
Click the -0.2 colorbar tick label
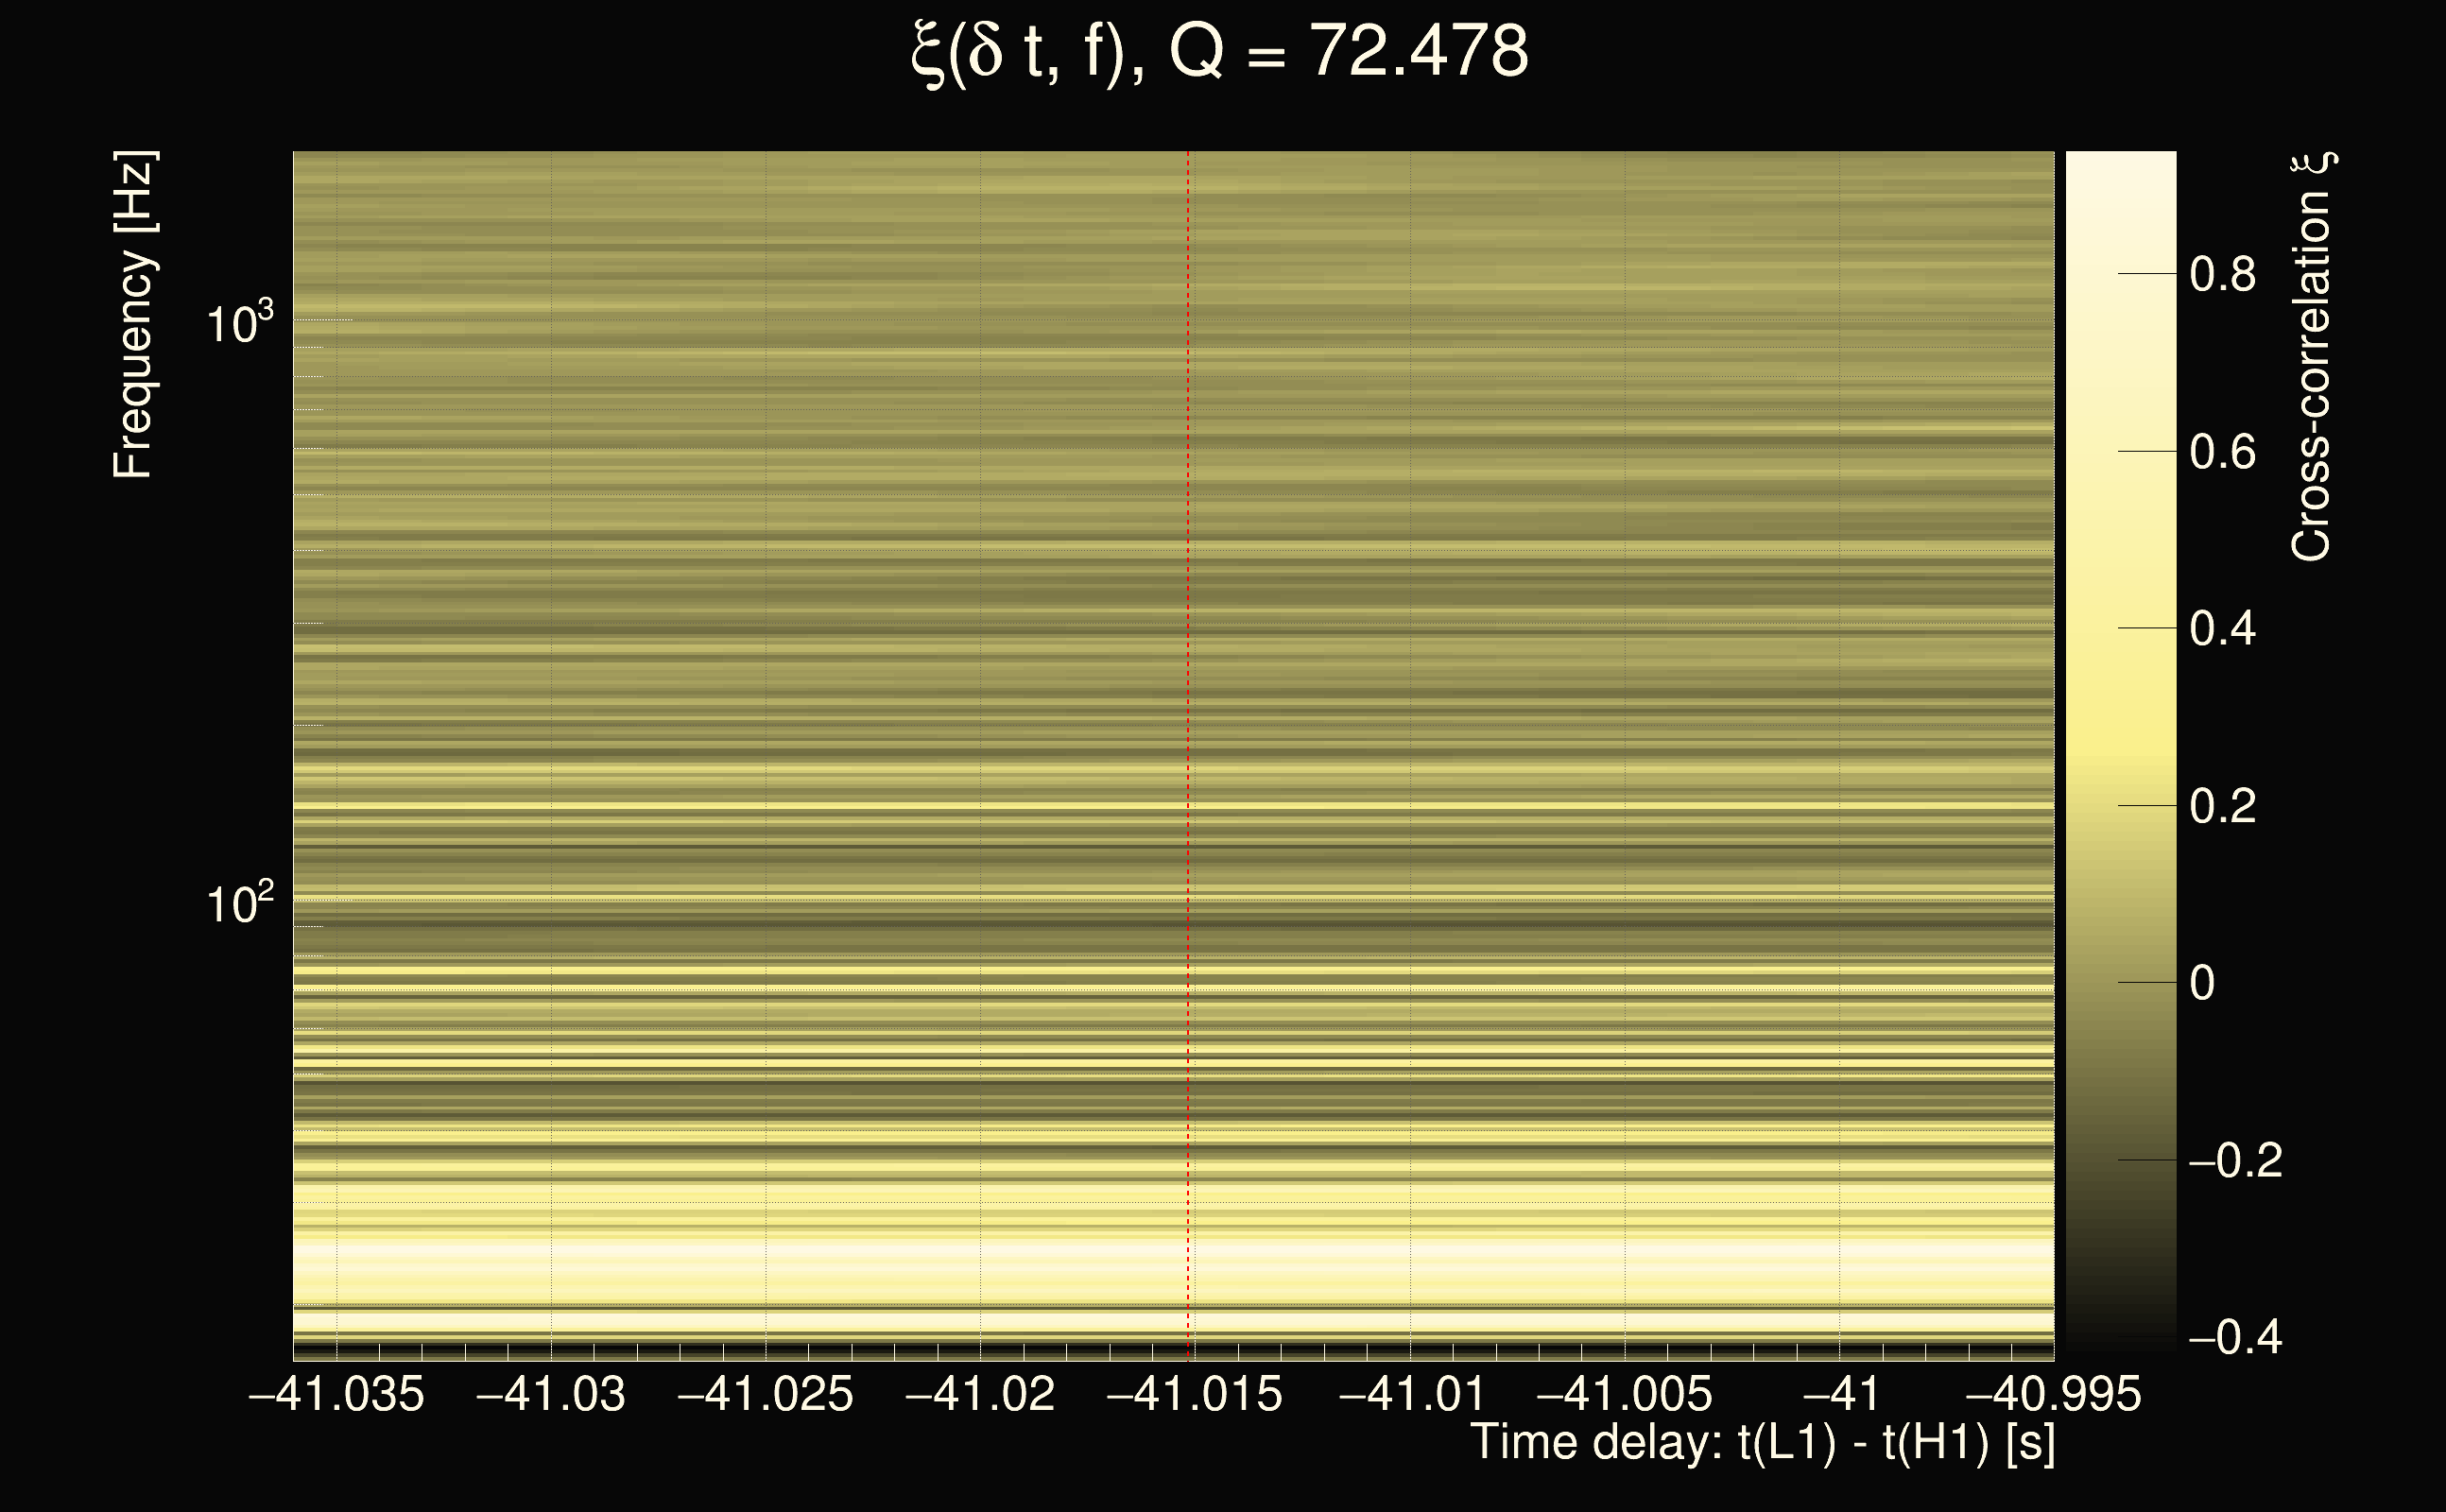(2235, 1161)
